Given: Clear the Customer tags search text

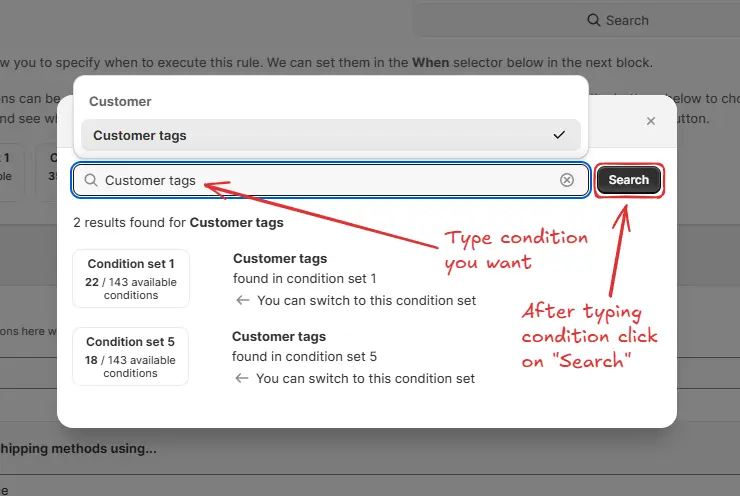Looking at the screenshot, I should [567, 180].
